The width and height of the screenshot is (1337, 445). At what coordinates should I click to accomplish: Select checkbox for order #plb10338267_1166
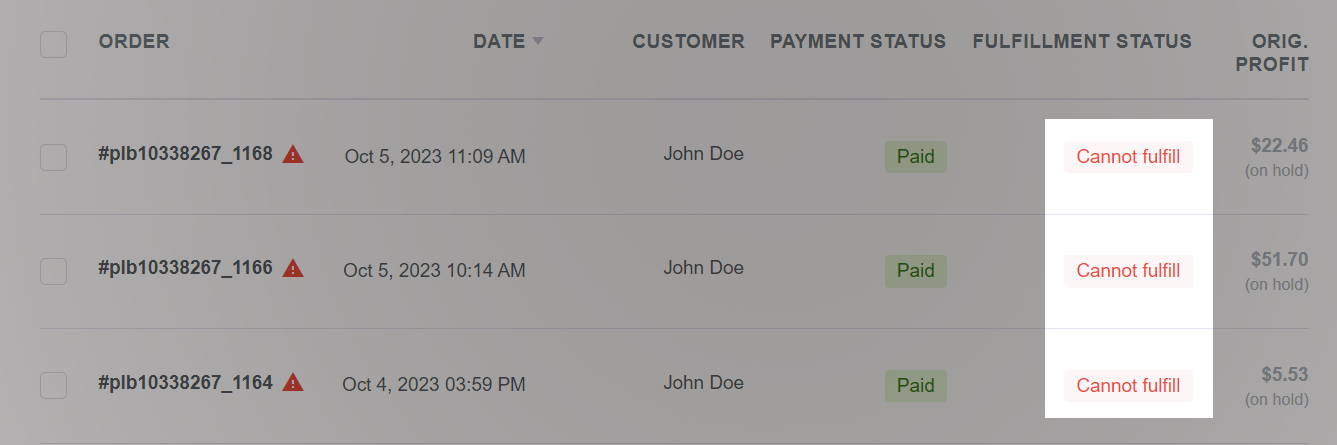click(54, 270)
